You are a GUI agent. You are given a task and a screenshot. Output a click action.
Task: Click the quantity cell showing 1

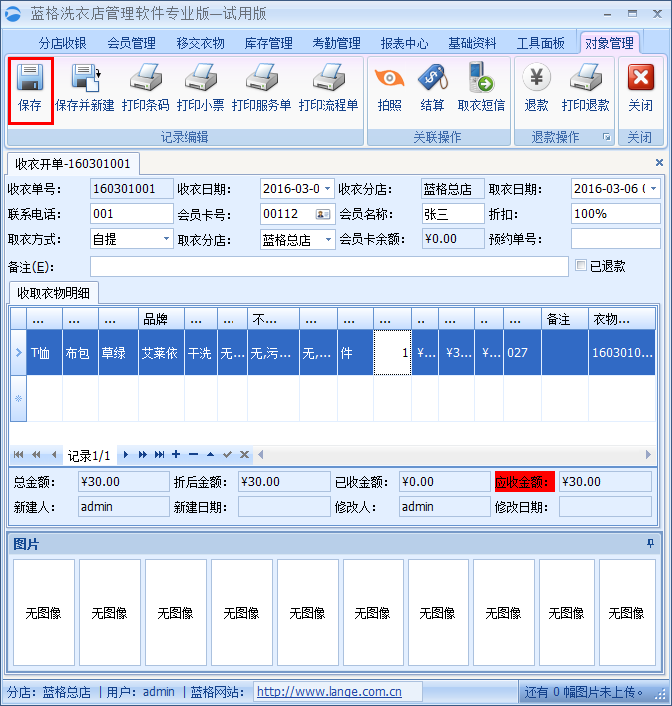click(392, 353)
